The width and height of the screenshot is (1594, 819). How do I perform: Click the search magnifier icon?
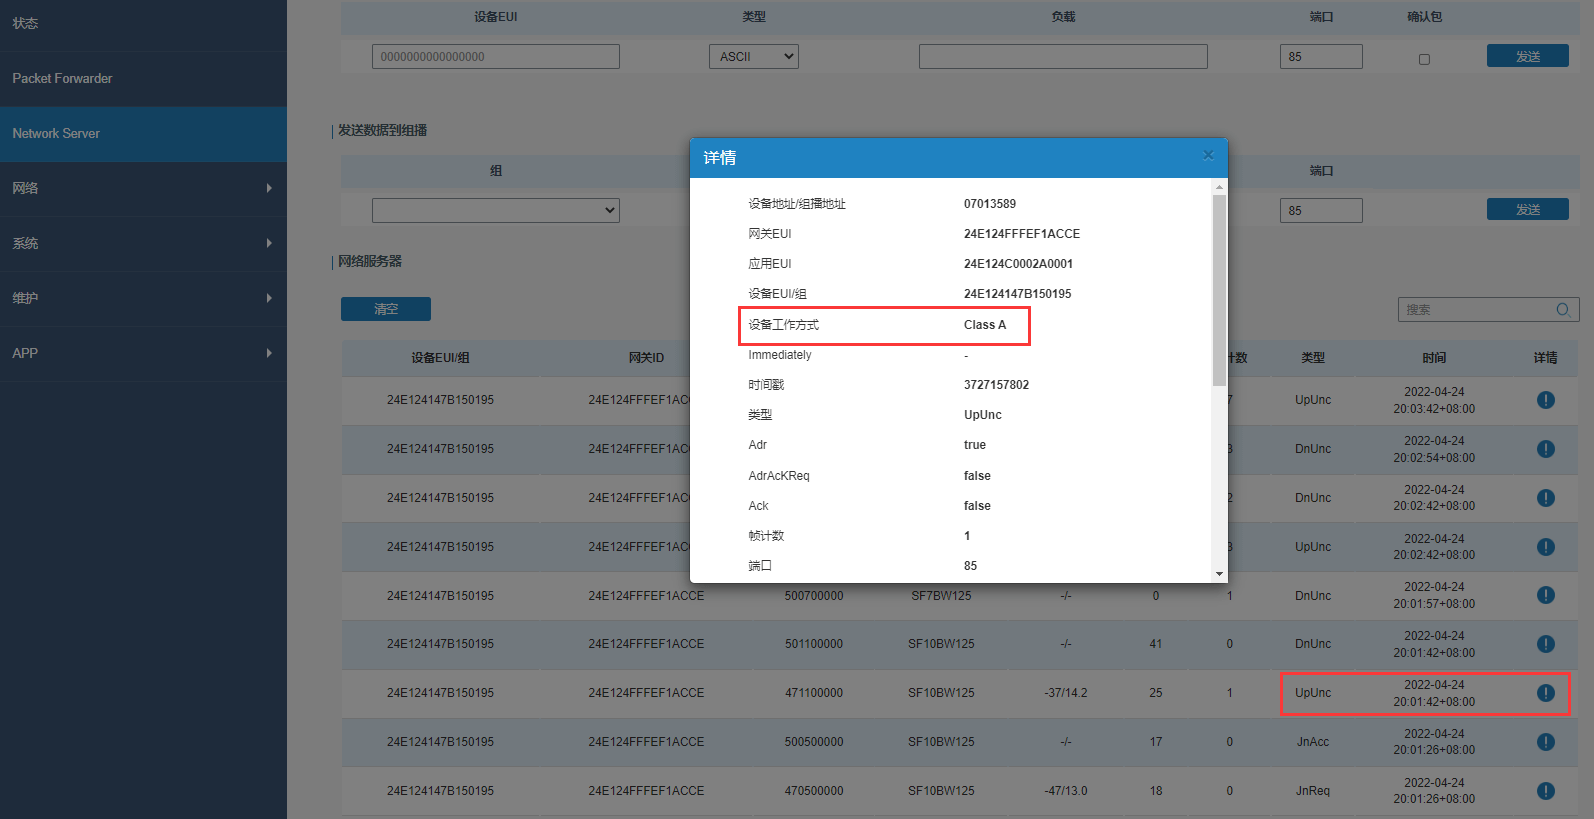(1562, 310)
